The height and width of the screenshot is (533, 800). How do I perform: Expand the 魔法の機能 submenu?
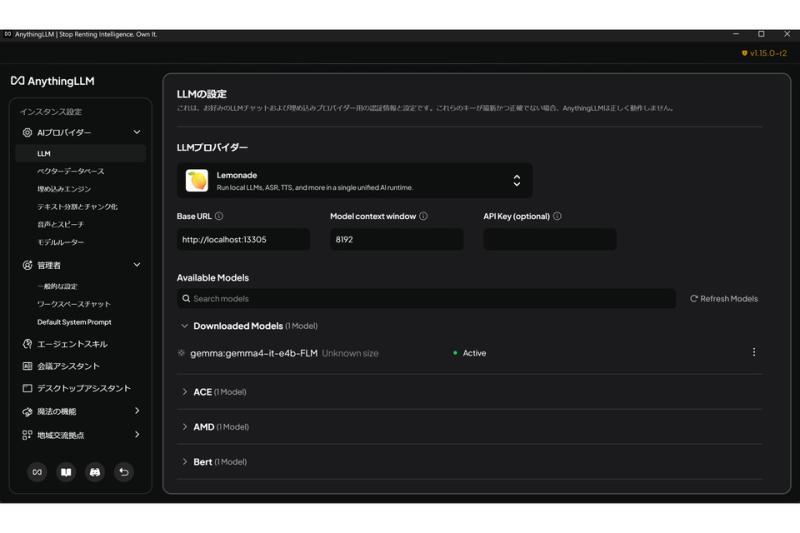point(137,411)
